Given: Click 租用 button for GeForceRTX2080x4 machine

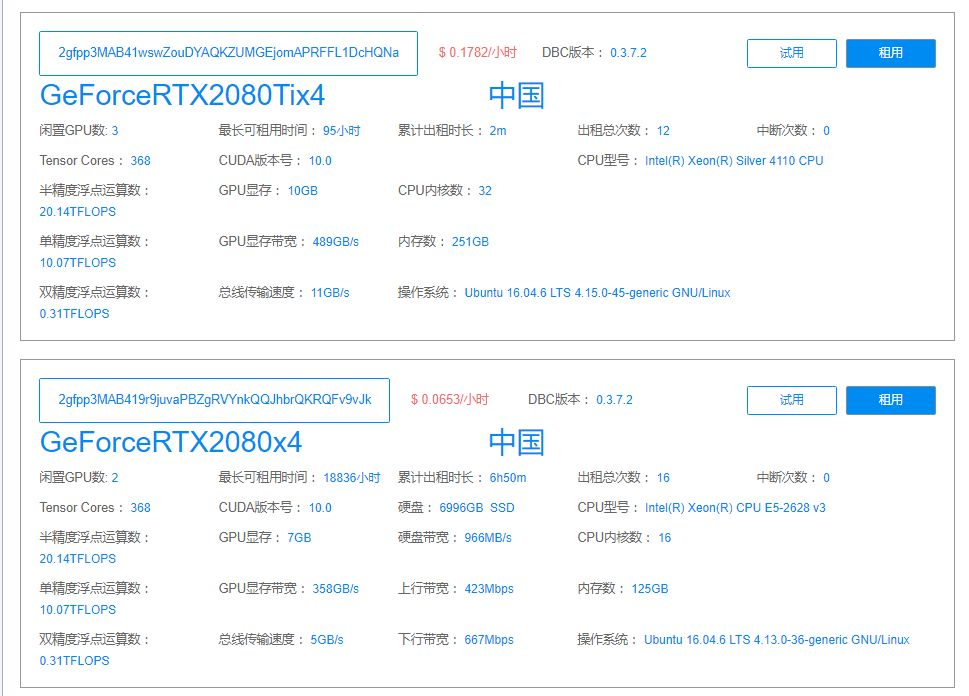Looking at the screenshot, I should click(891, 400).
